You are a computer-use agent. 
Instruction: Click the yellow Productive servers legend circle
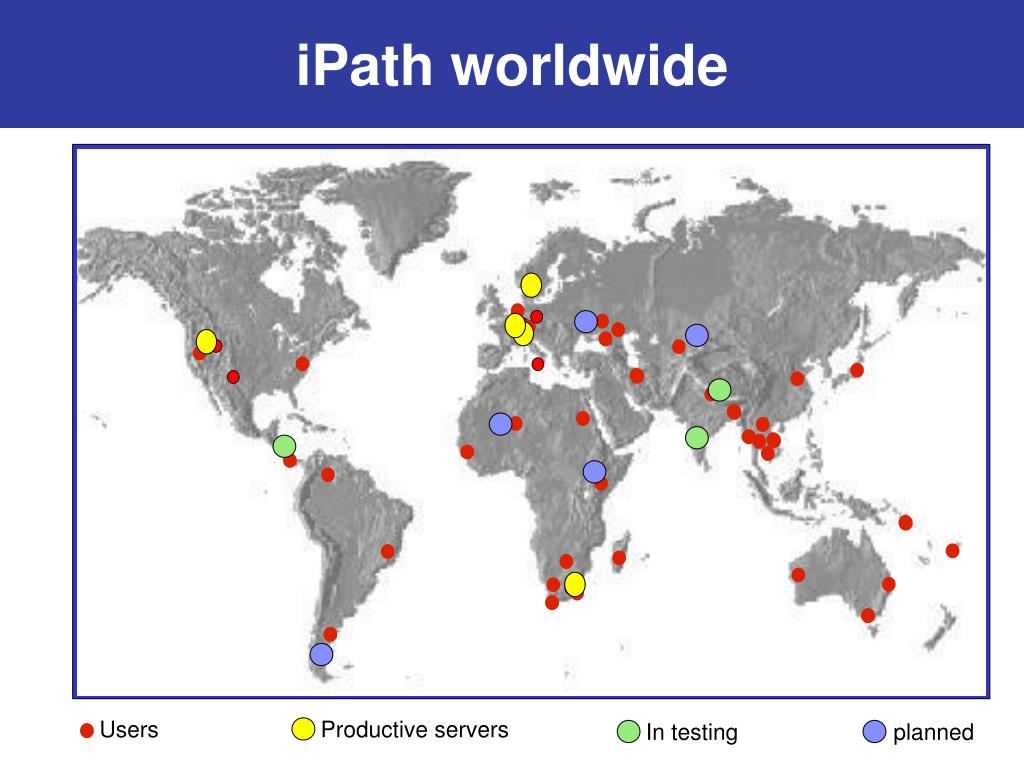[x=303, y=729]
